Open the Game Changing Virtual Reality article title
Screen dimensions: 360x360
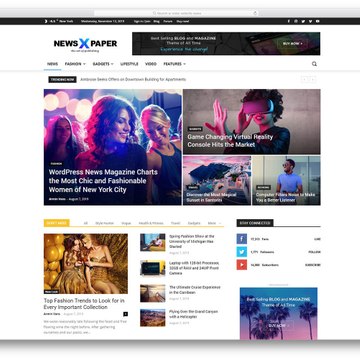point(230,141)
